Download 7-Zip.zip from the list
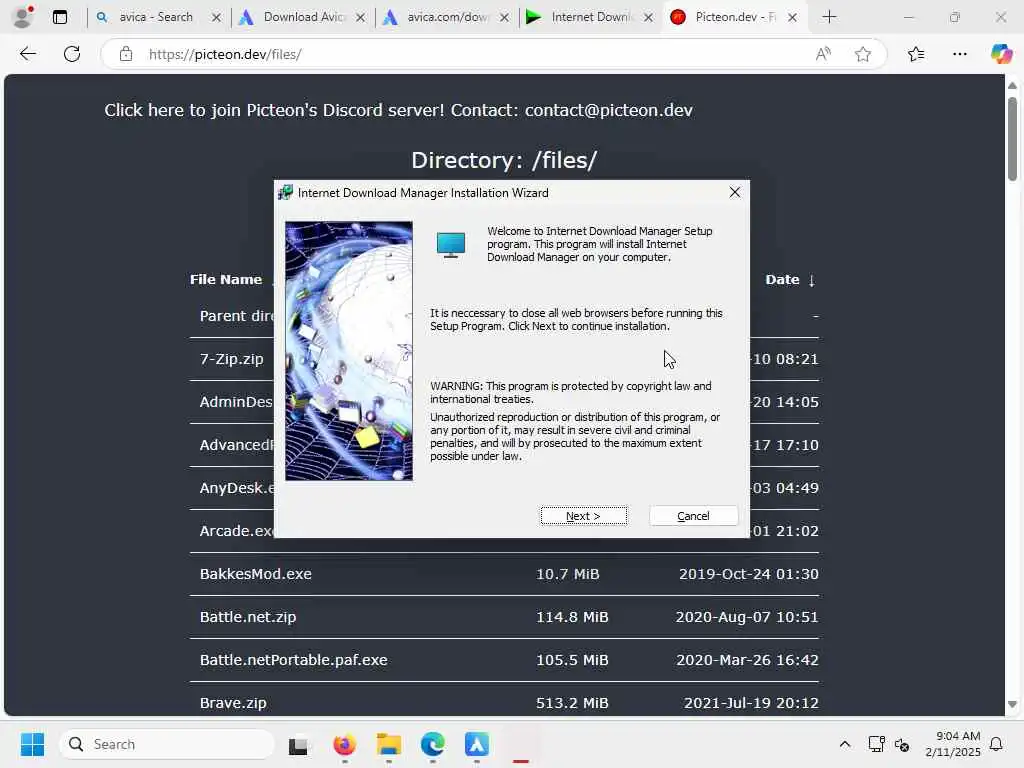The height and width of the screenshot is (768, 1024). (x=232, y=359)
